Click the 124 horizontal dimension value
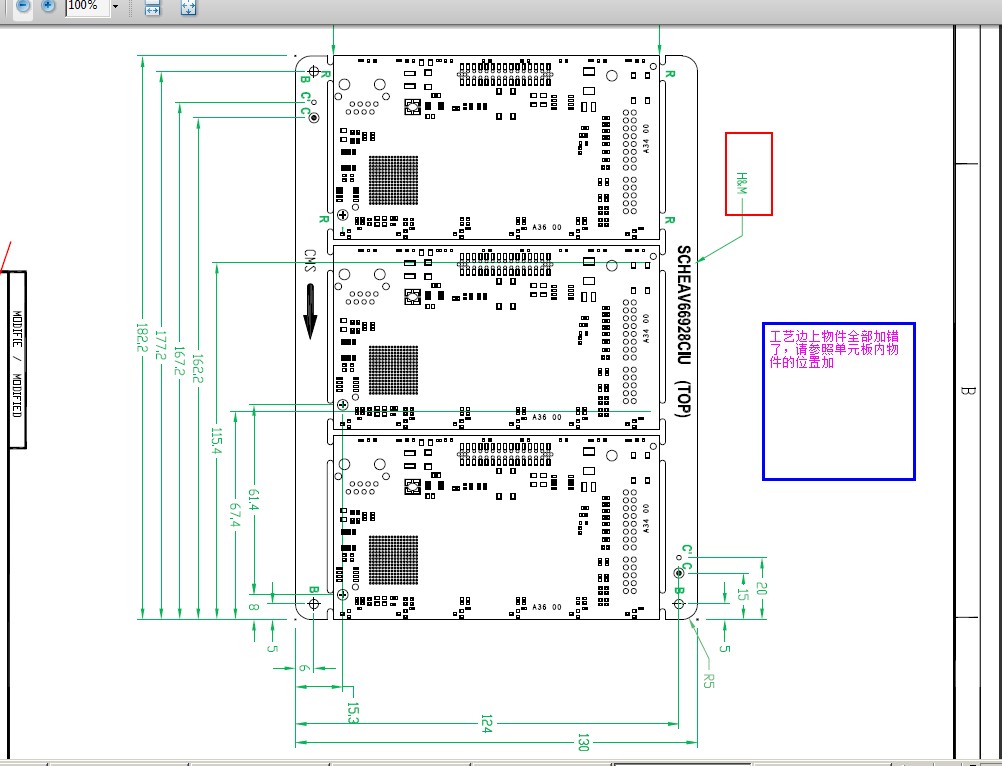1002x766 pixels. [x=486, y=724]
